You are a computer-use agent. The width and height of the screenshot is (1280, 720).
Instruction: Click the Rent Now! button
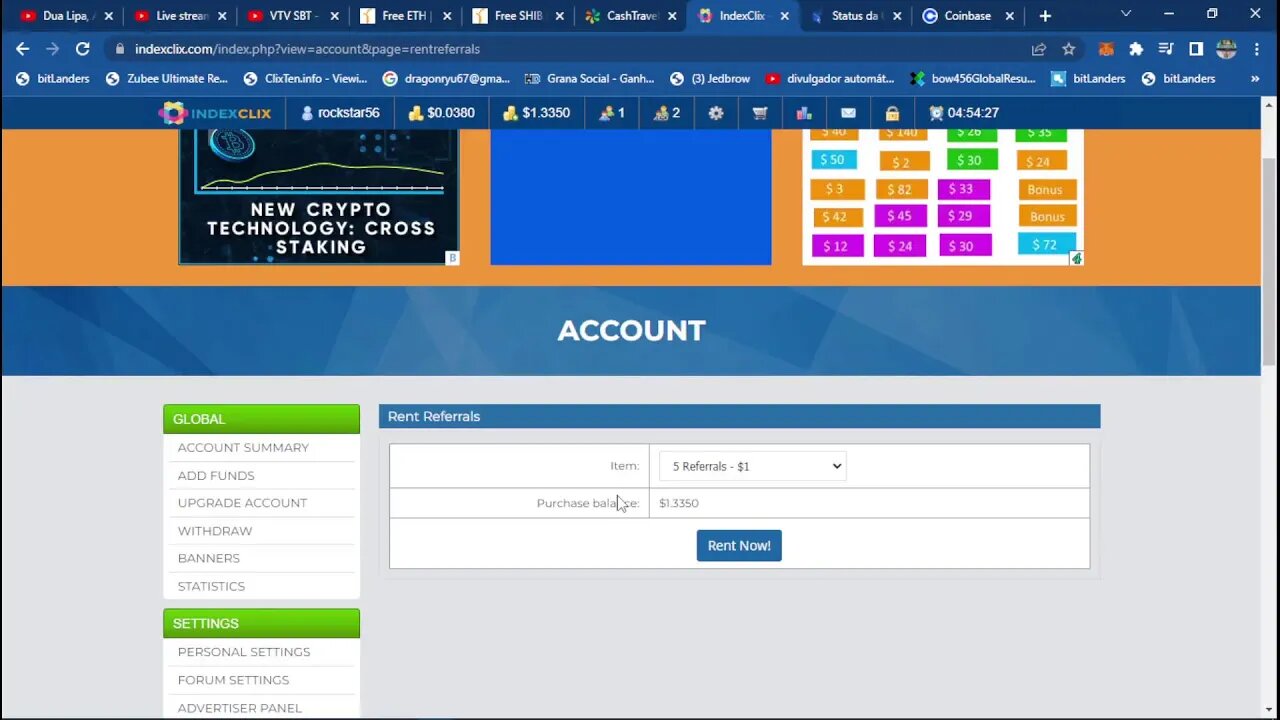tap(739, 545)
